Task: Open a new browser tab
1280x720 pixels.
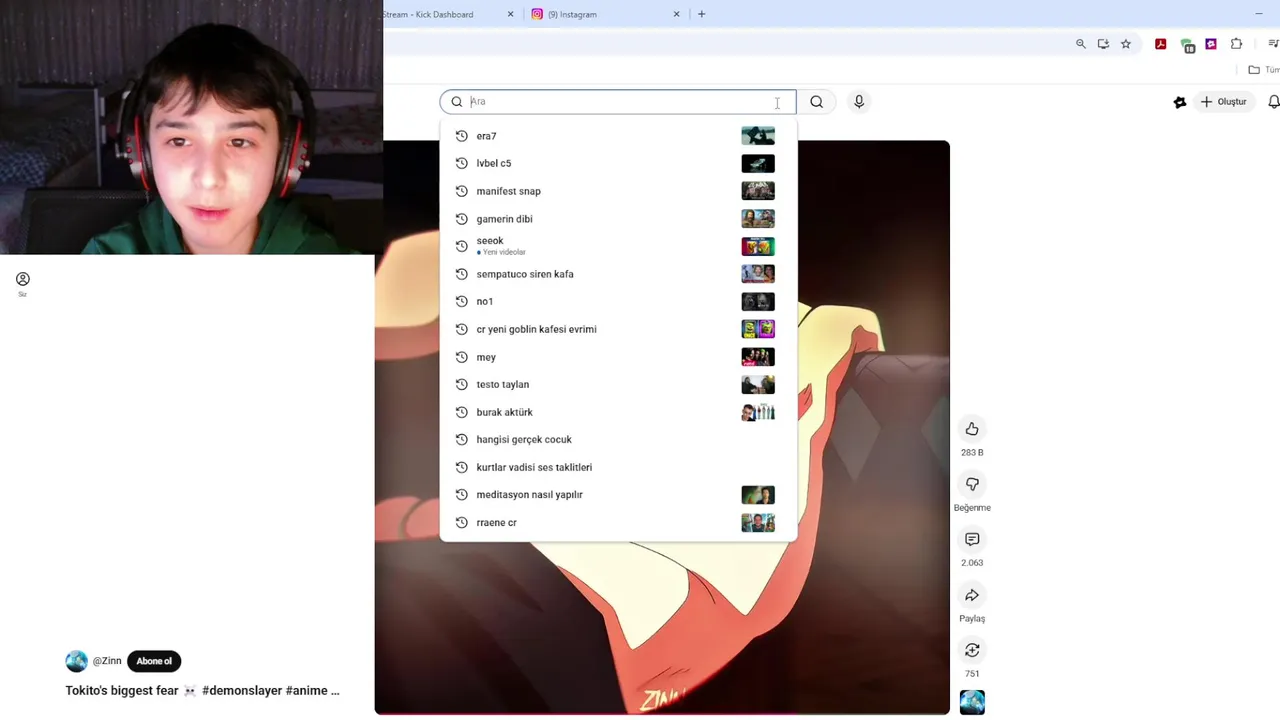Action: click(701, 14)
